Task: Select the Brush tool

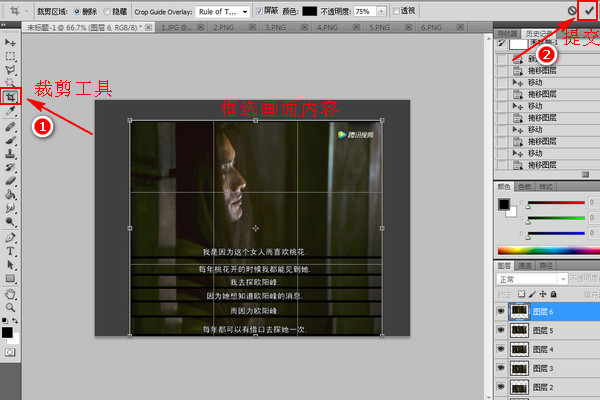Action: tap(10, 140)
